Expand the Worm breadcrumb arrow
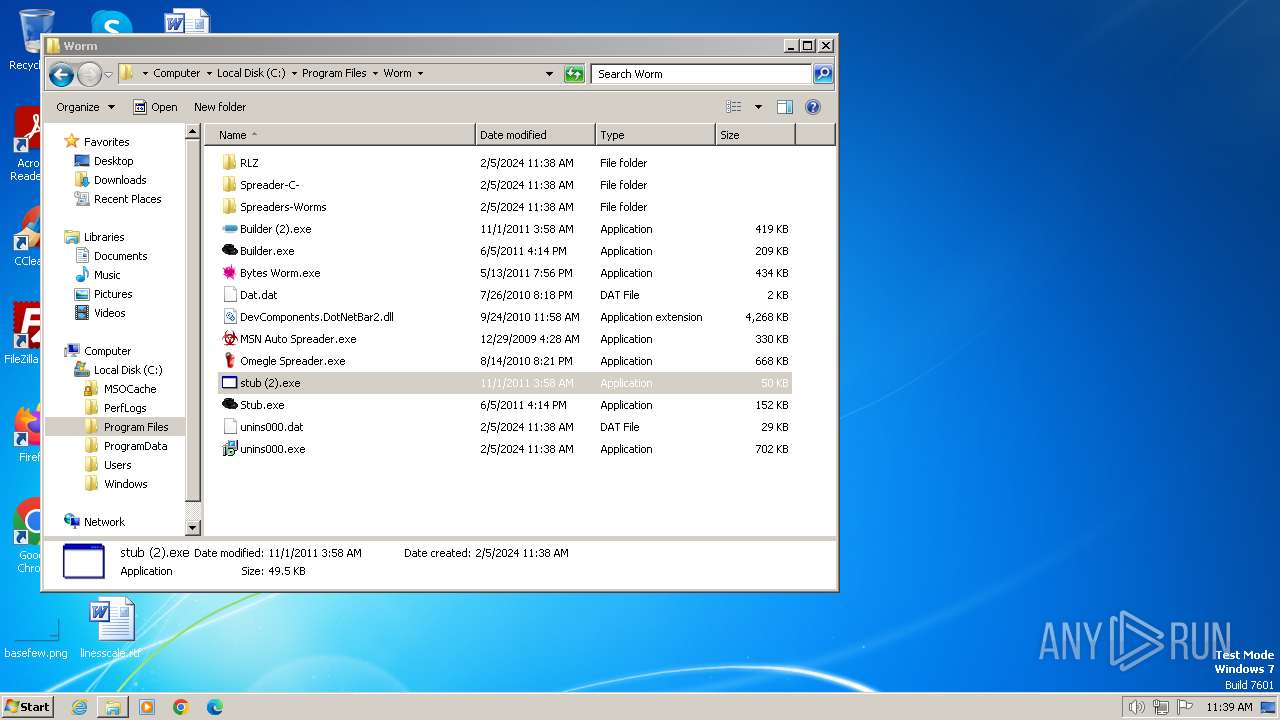The height and width of the screenshot is (720, 1280). (x=420, y=74)
